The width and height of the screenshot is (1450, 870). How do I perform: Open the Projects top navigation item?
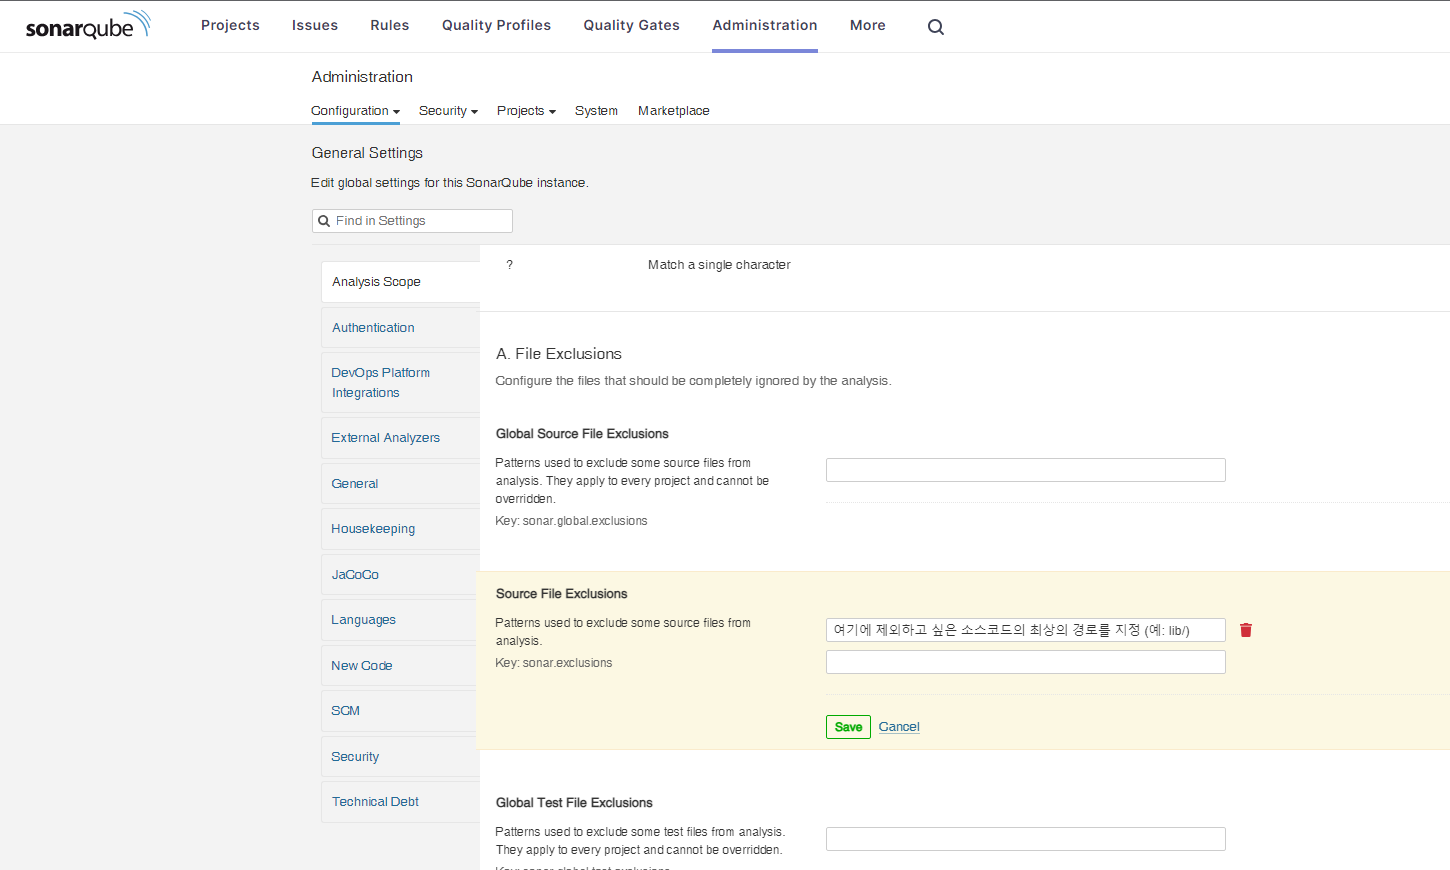(x=230, y=25)
